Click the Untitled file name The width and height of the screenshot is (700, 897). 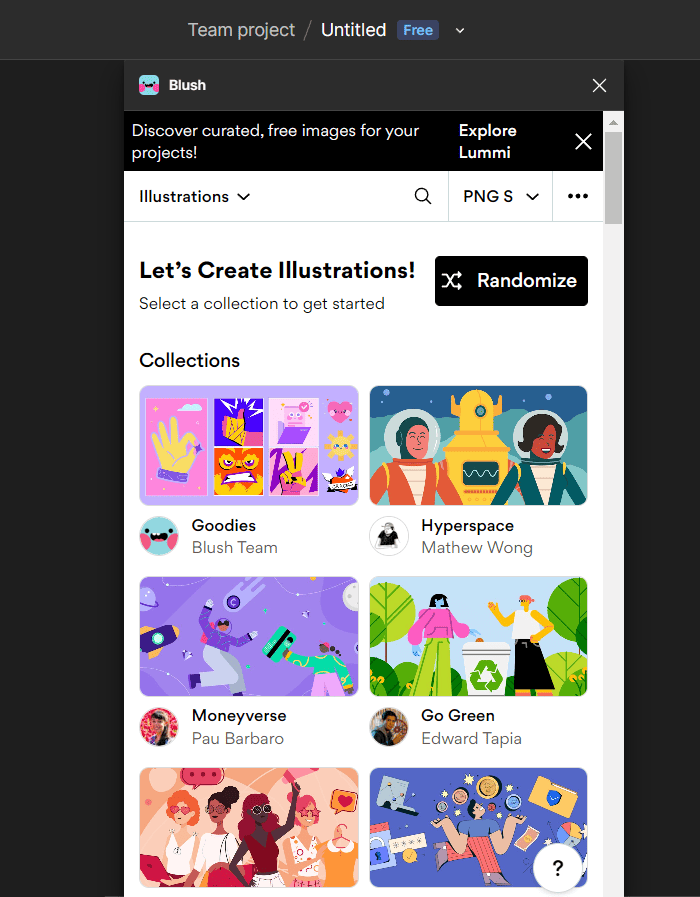tap(353, 30)
